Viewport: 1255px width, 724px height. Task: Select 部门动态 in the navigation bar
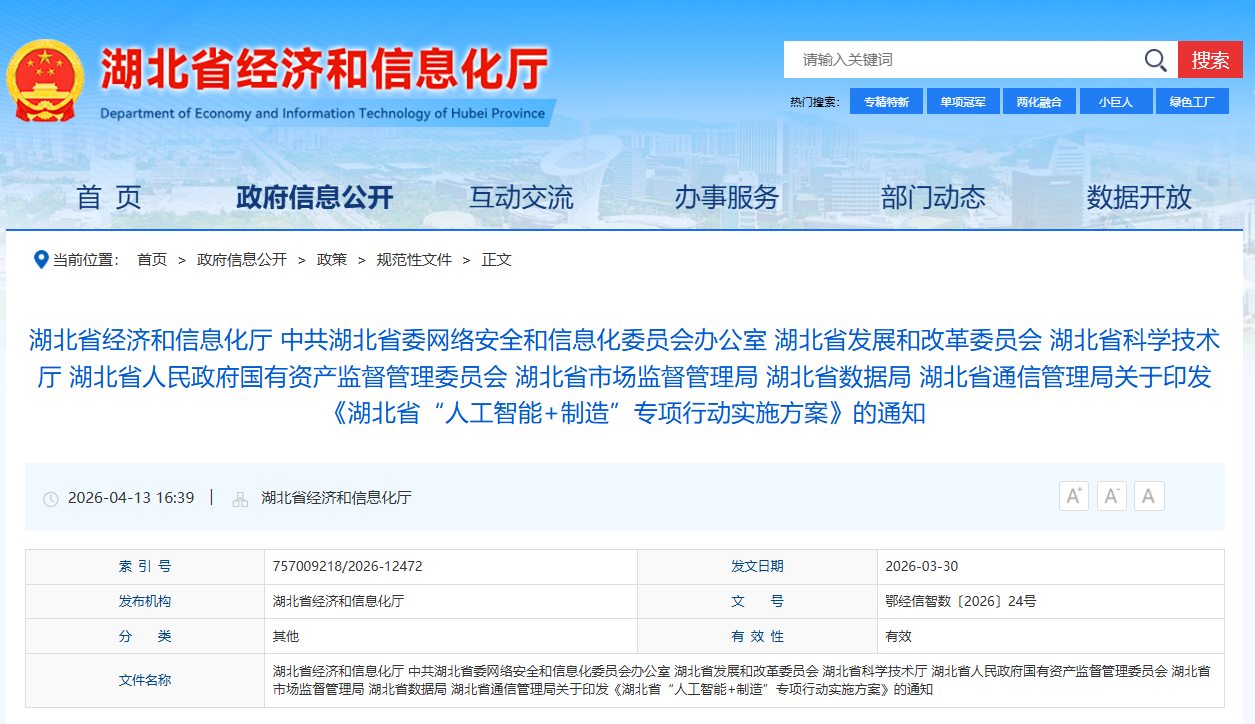pos(933,197)
